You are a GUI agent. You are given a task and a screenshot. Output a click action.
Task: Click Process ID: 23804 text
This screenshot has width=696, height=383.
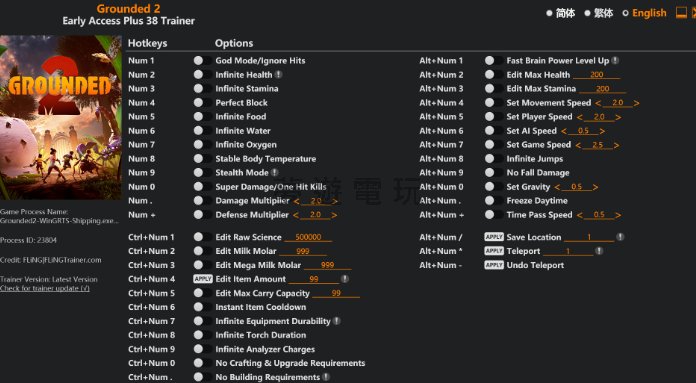click(x=28, y=240)
